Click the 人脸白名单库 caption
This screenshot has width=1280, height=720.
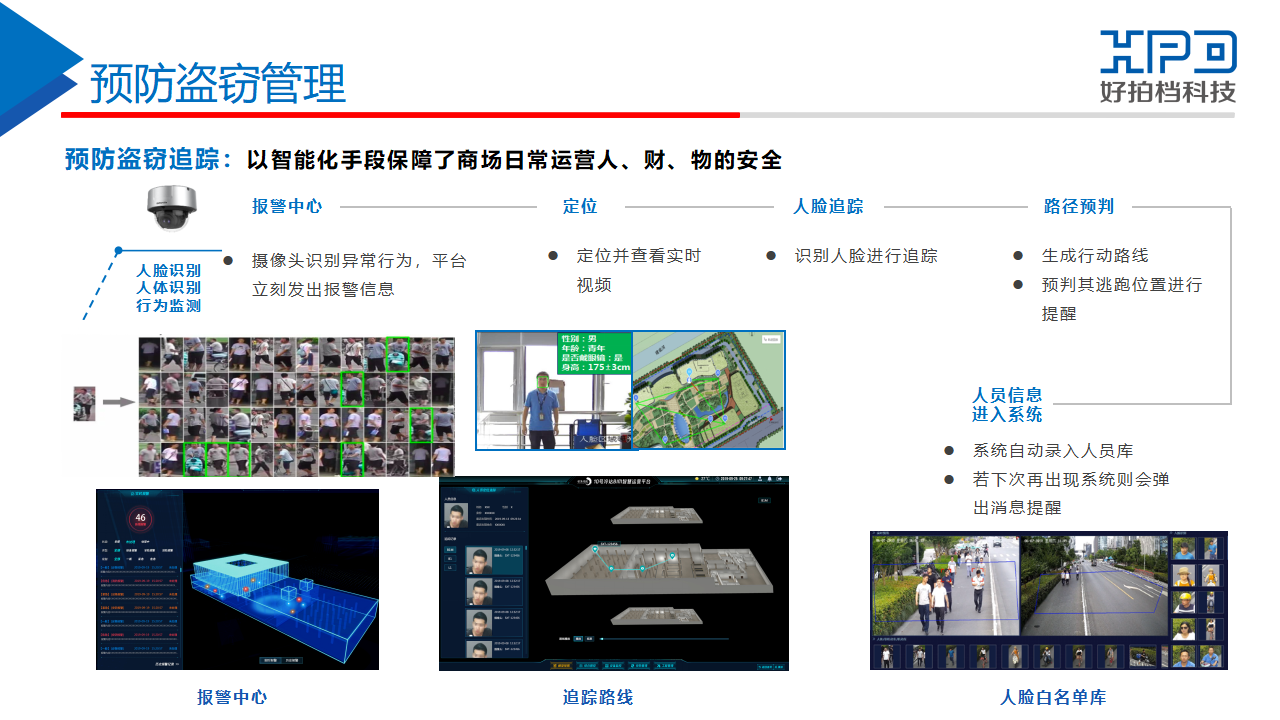[1053, 698]
